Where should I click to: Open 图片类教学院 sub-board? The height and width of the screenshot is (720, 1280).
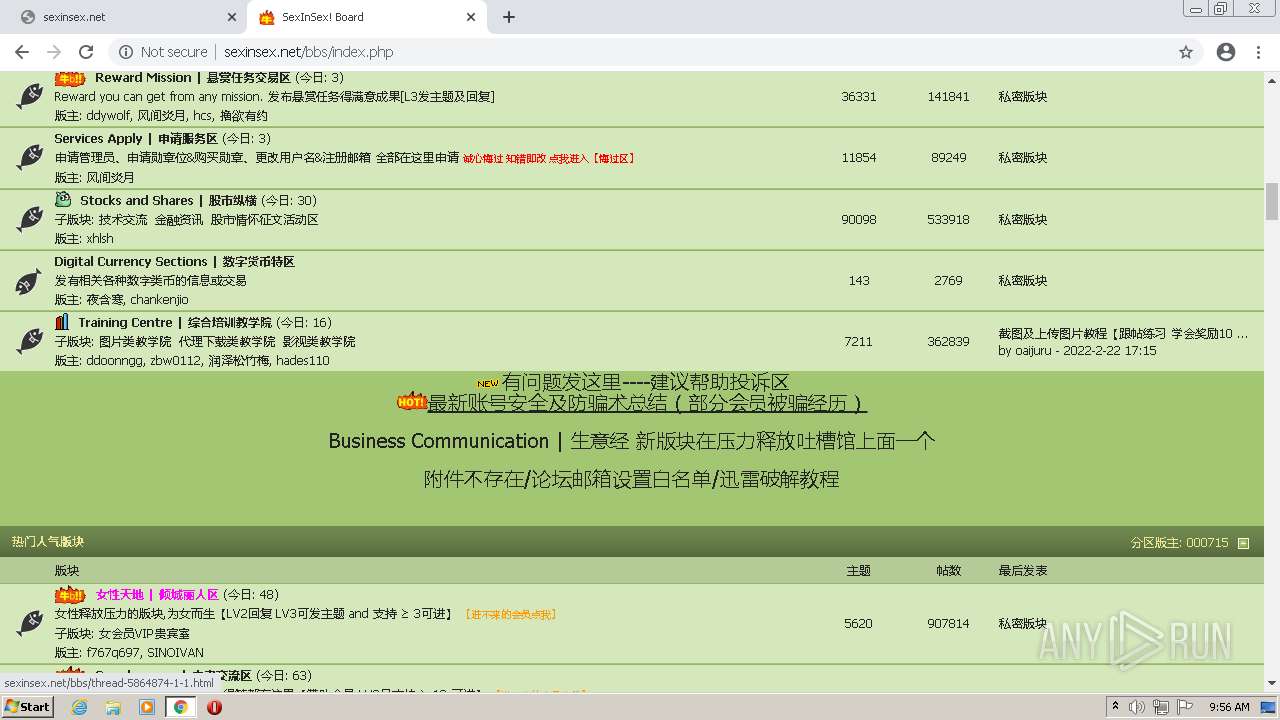pyautogui.click(x=134, y=341)
